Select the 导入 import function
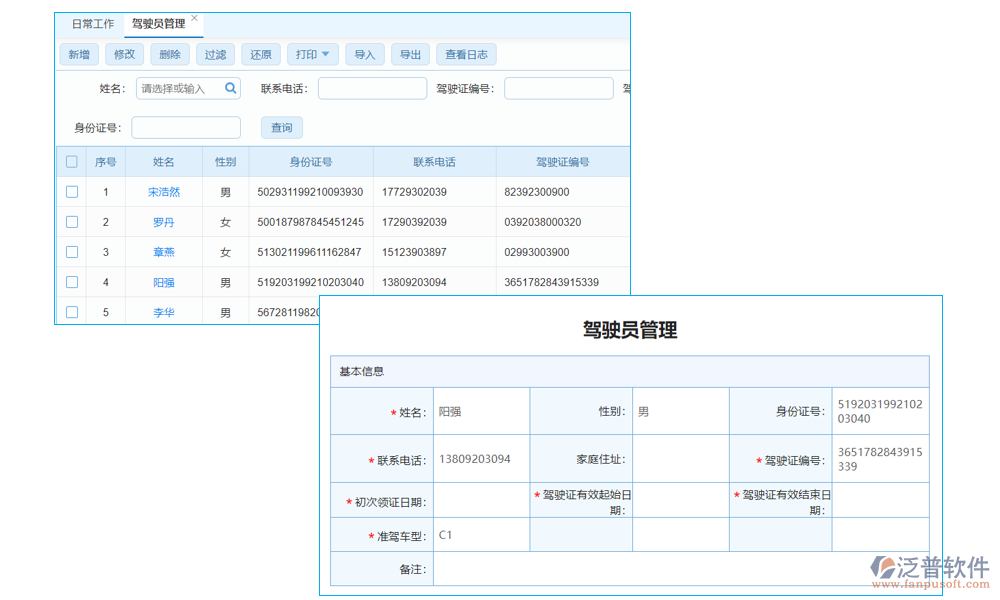 (x=364, y=54)
